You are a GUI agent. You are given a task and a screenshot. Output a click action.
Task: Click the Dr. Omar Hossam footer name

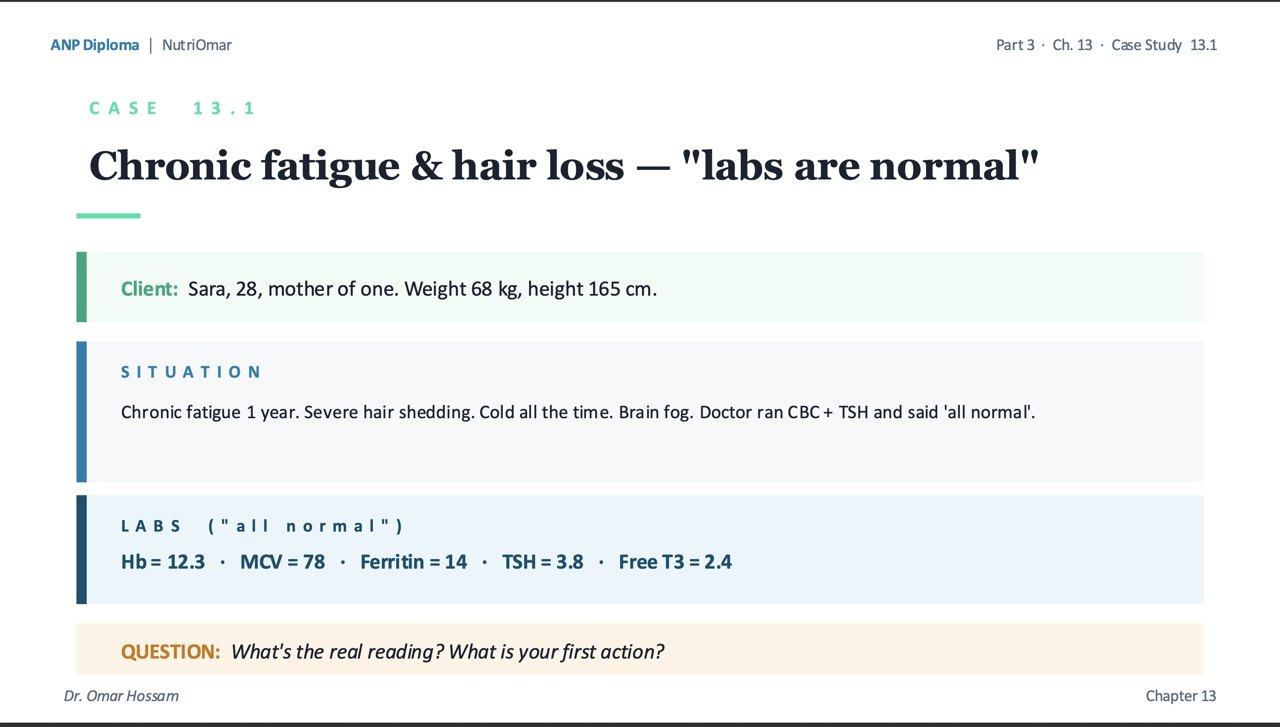click(121, 695)
